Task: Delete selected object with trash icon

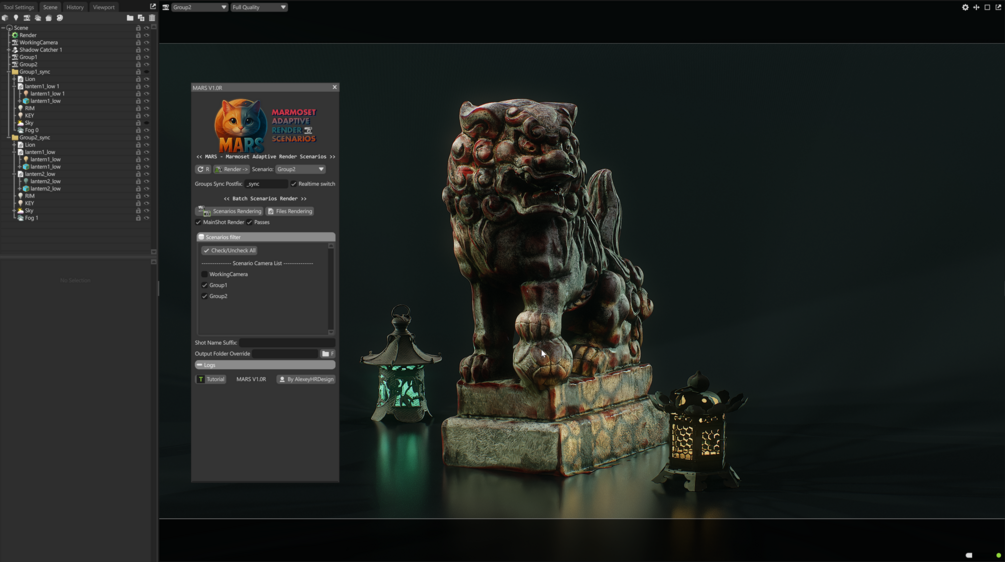Action: pyautogui.click(x=152, y=18)
